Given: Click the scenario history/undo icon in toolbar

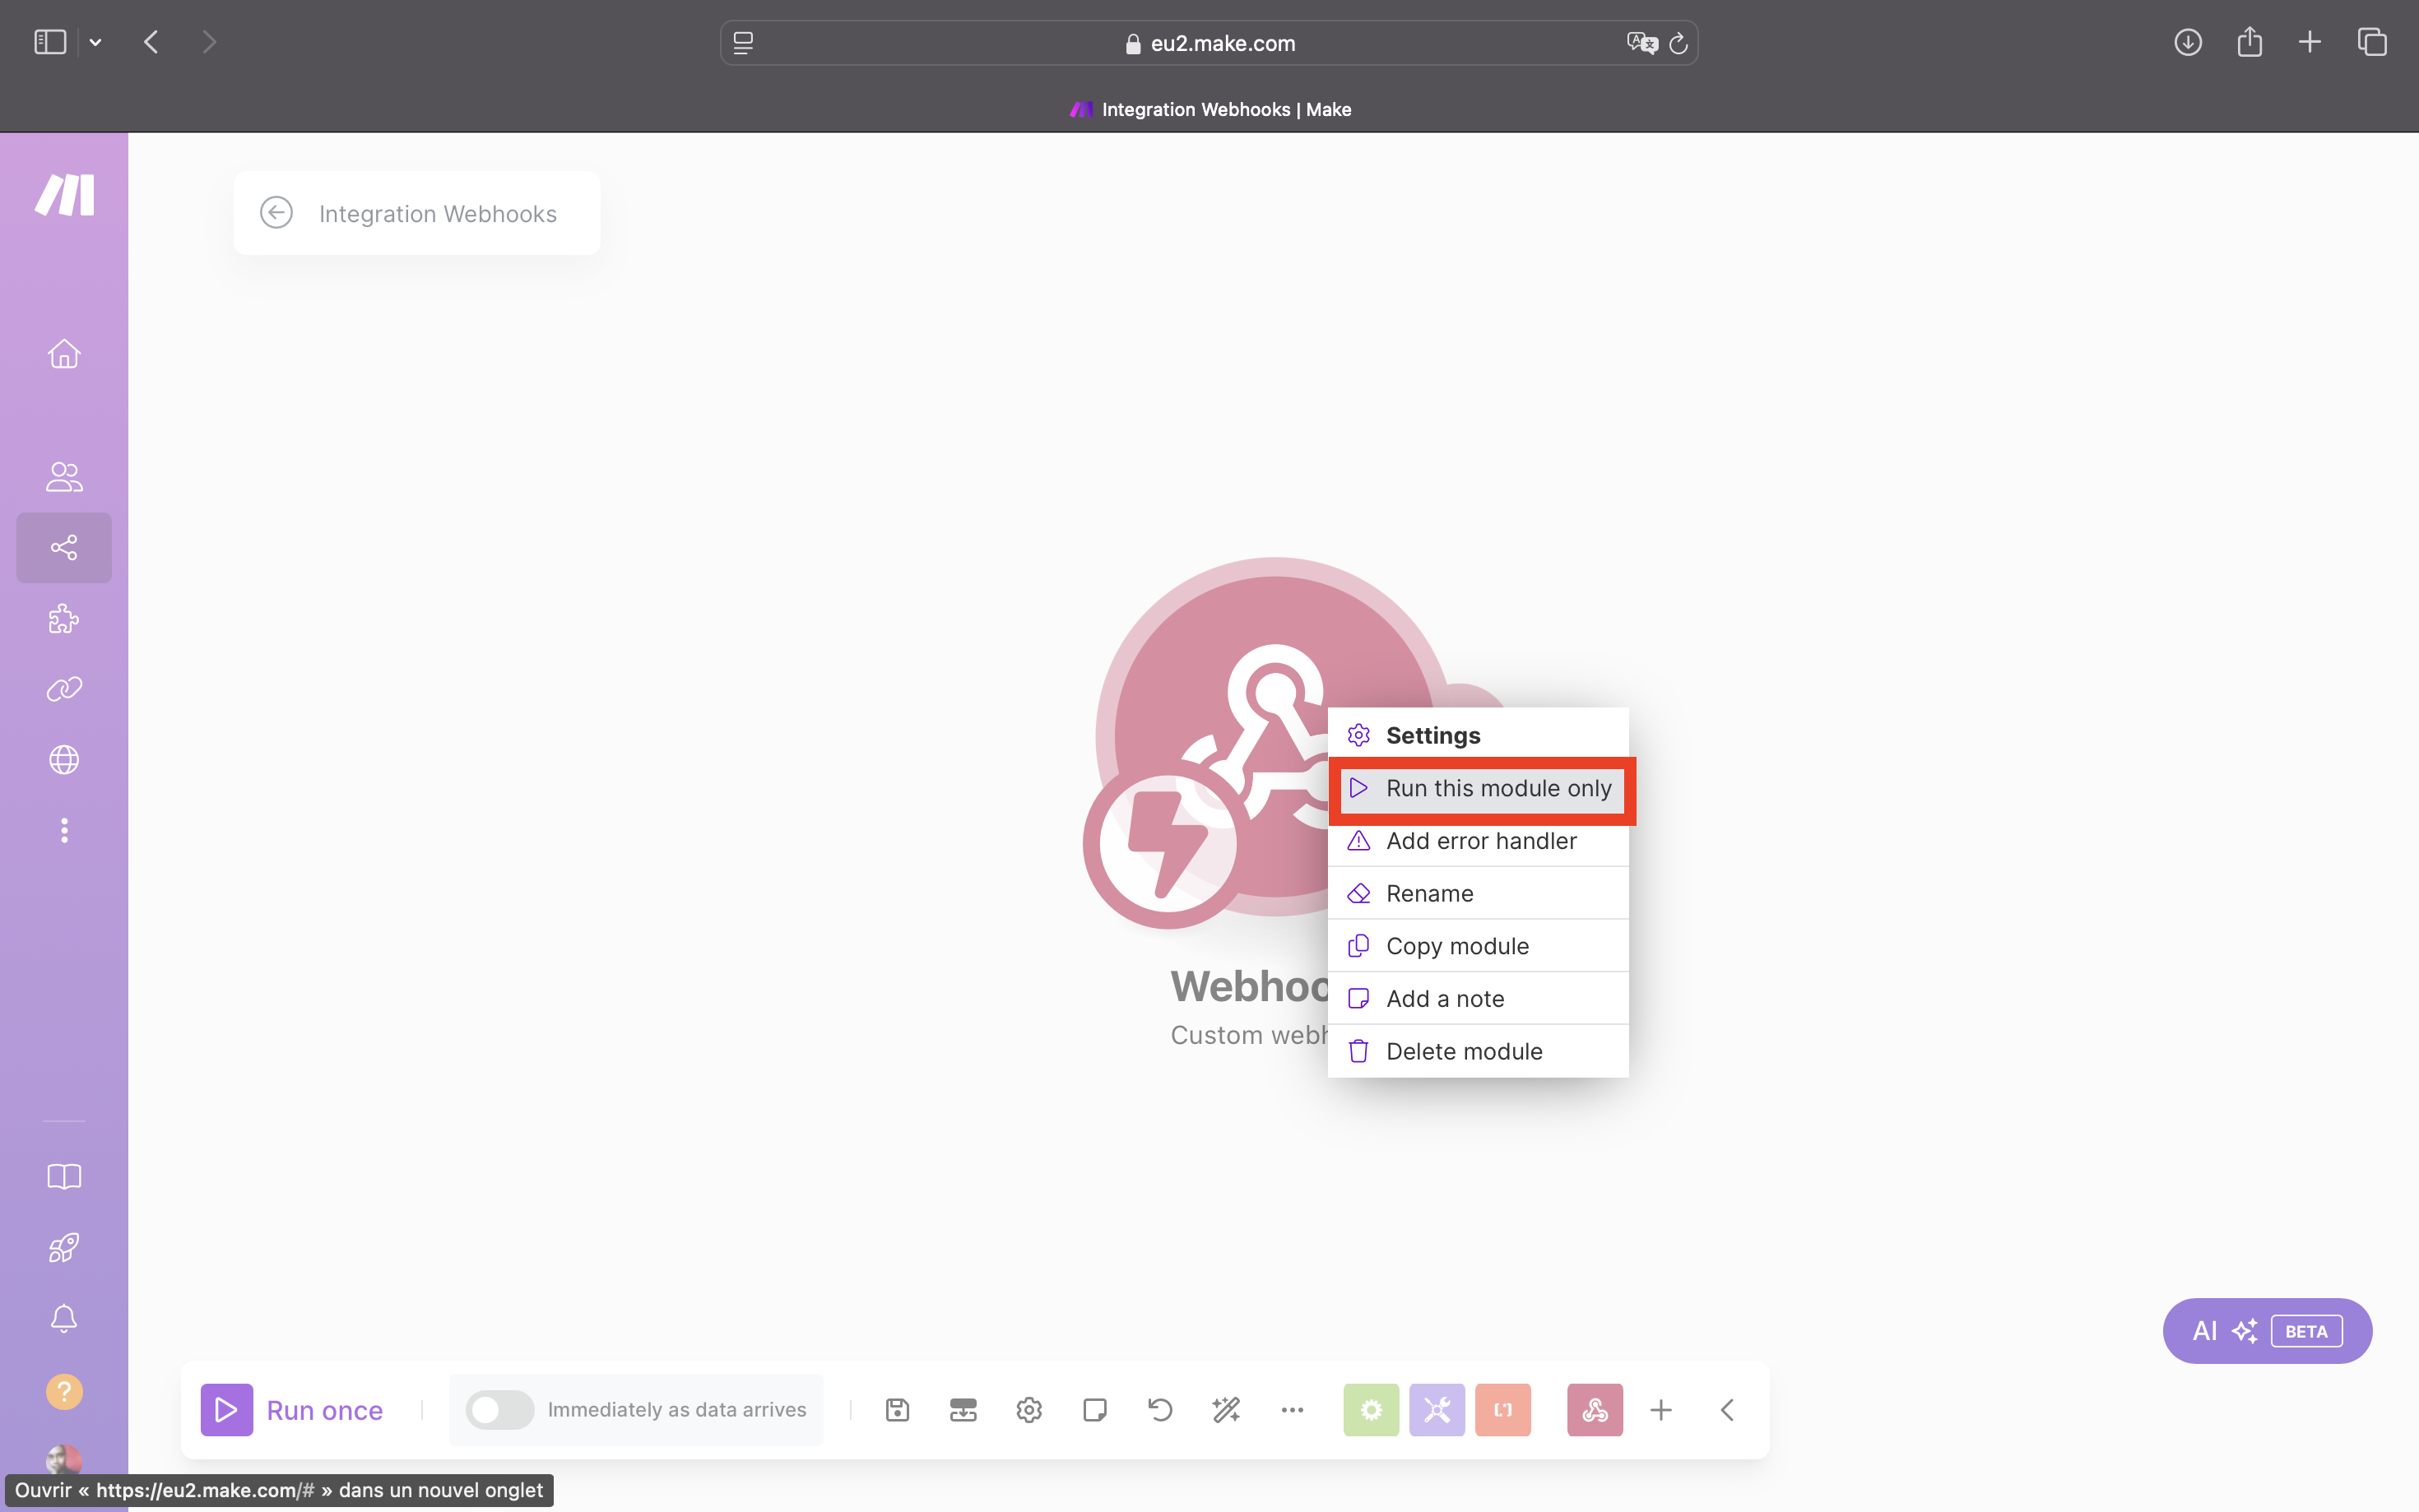Looking at the screenshot, I should [1160, 1409].
